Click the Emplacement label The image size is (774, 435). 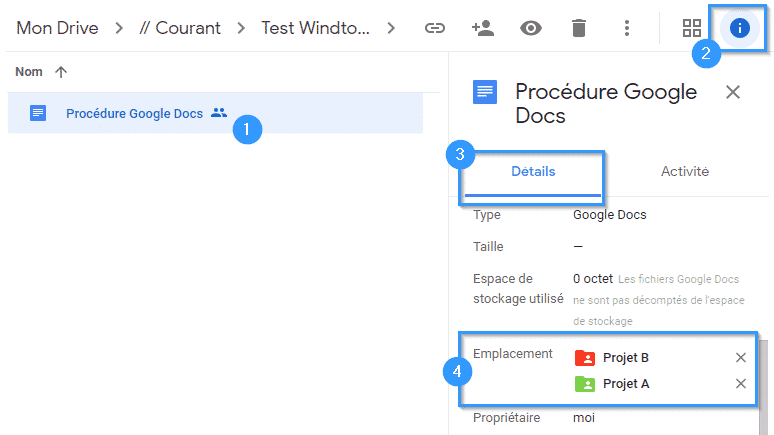[x=512, y=354]
